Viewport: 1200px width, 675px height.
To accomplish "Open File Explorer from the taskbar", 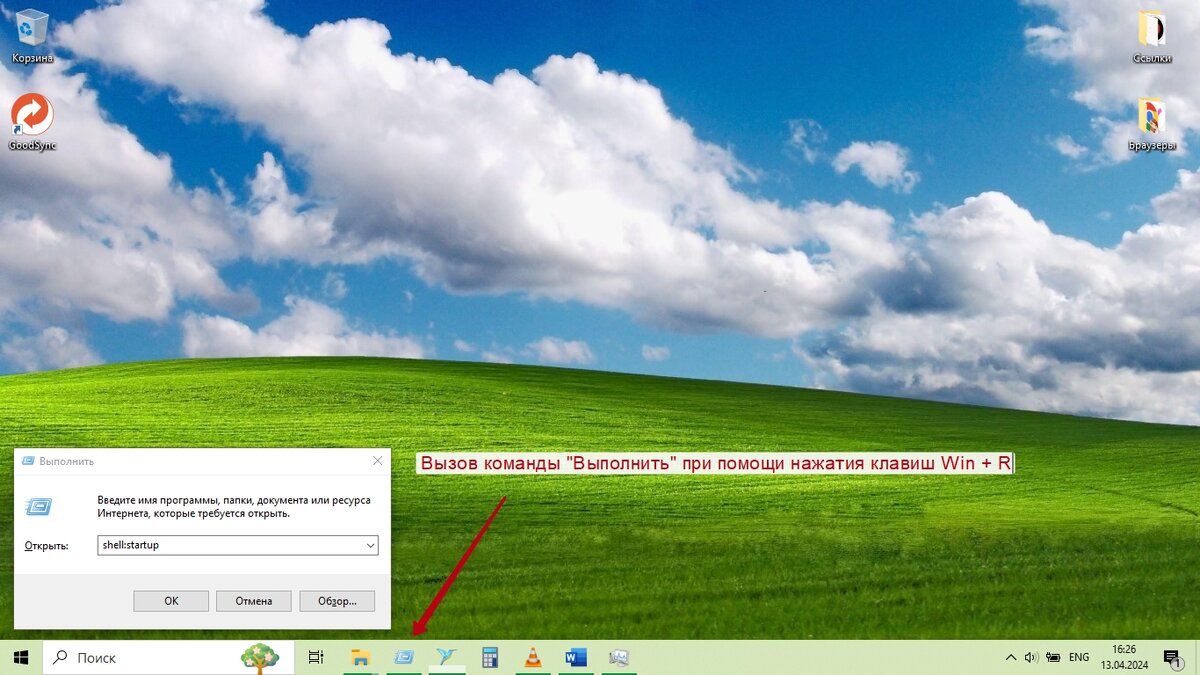I will (360, 657).
